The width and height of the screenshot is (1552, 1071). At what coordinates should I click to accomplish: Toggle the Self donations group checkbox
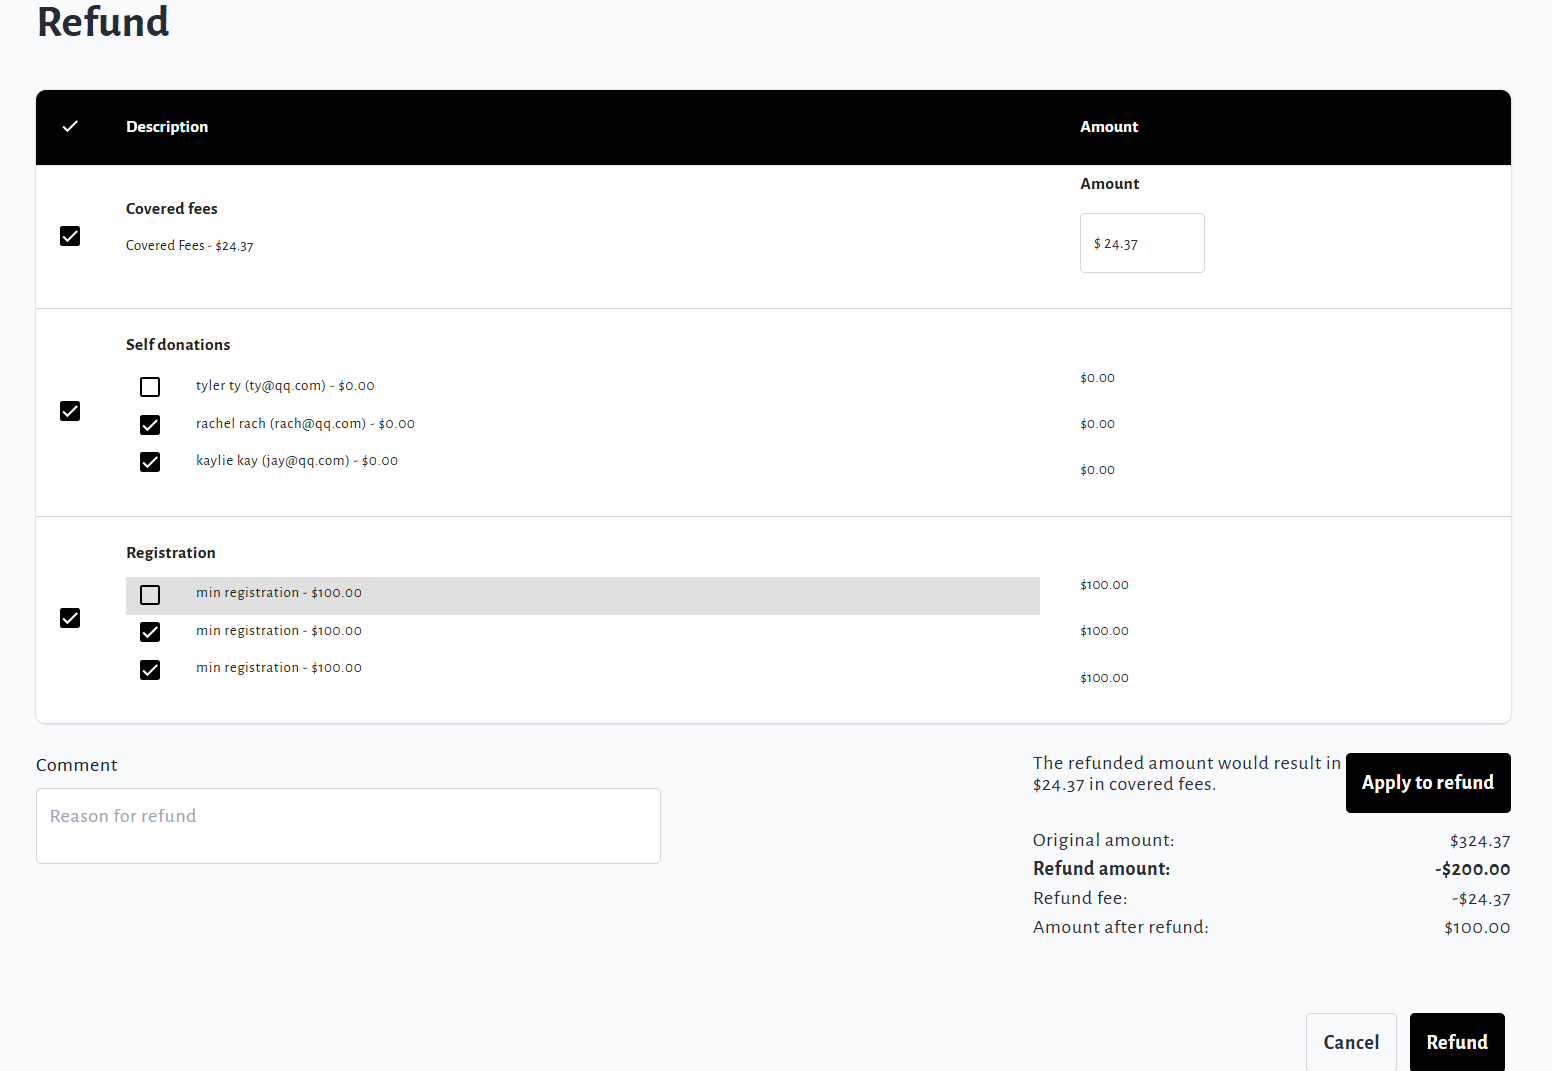click(x=70, y=411)
